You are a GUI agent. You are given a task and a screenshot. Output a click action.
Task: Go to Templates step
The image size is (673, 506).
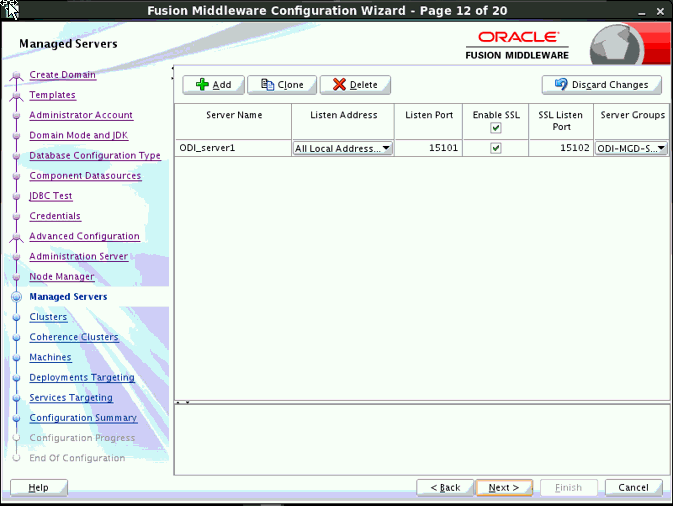tap(52, 95)
